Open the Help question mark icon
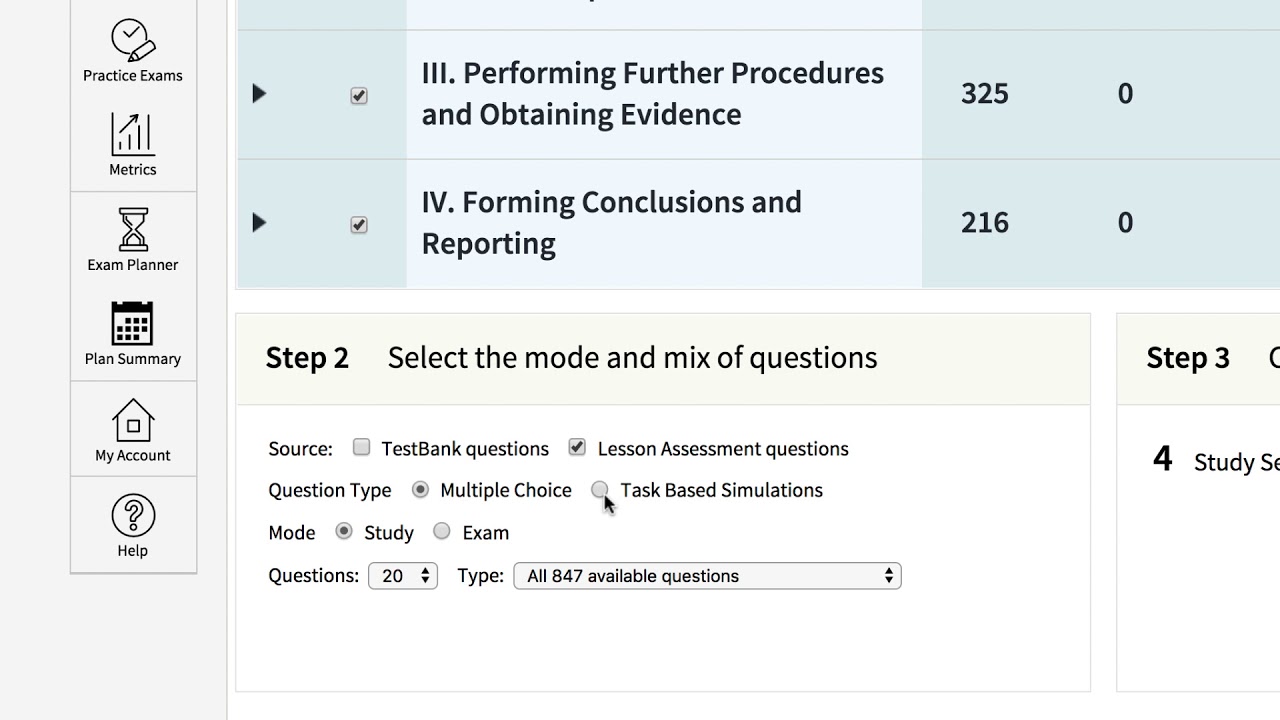 132,515
